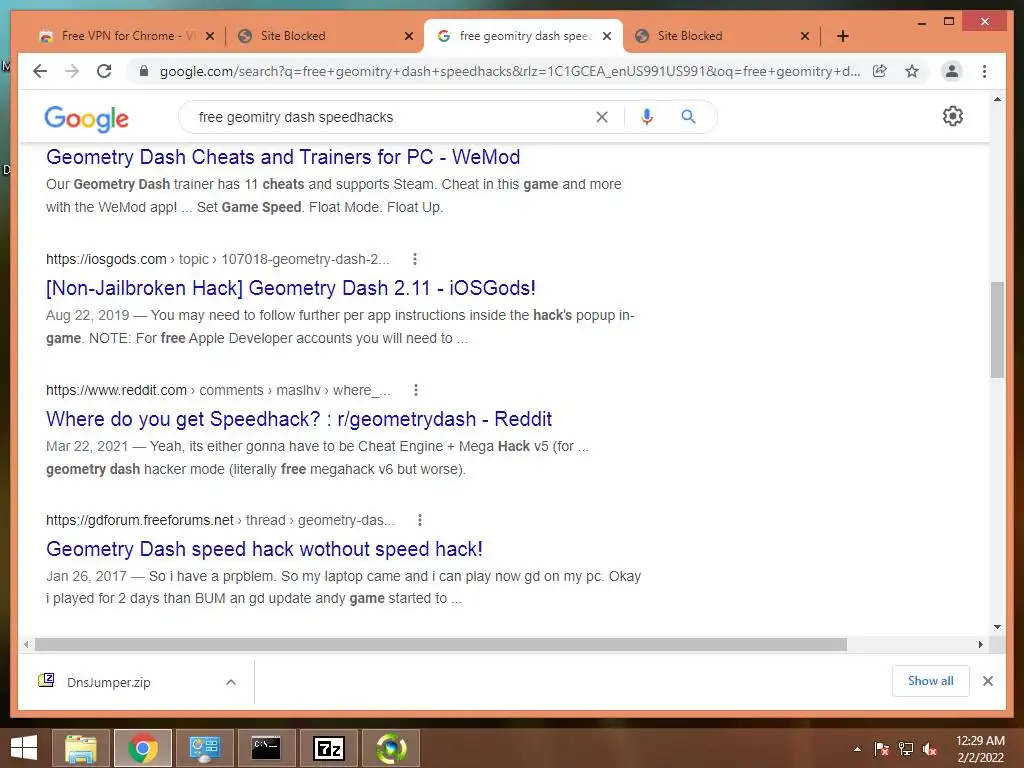Open Chrome three-dot menu

[984, 71]
